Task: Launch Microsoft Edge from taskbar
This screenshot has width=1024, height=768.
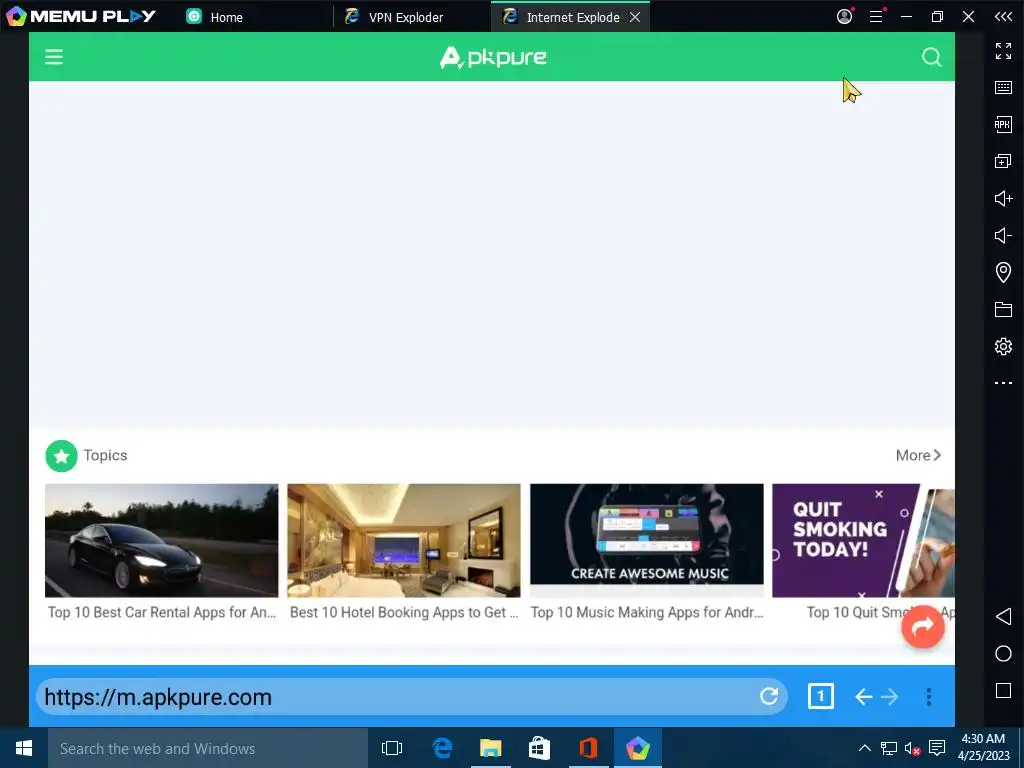Action: pyautogui.click(x=442, y=748)
